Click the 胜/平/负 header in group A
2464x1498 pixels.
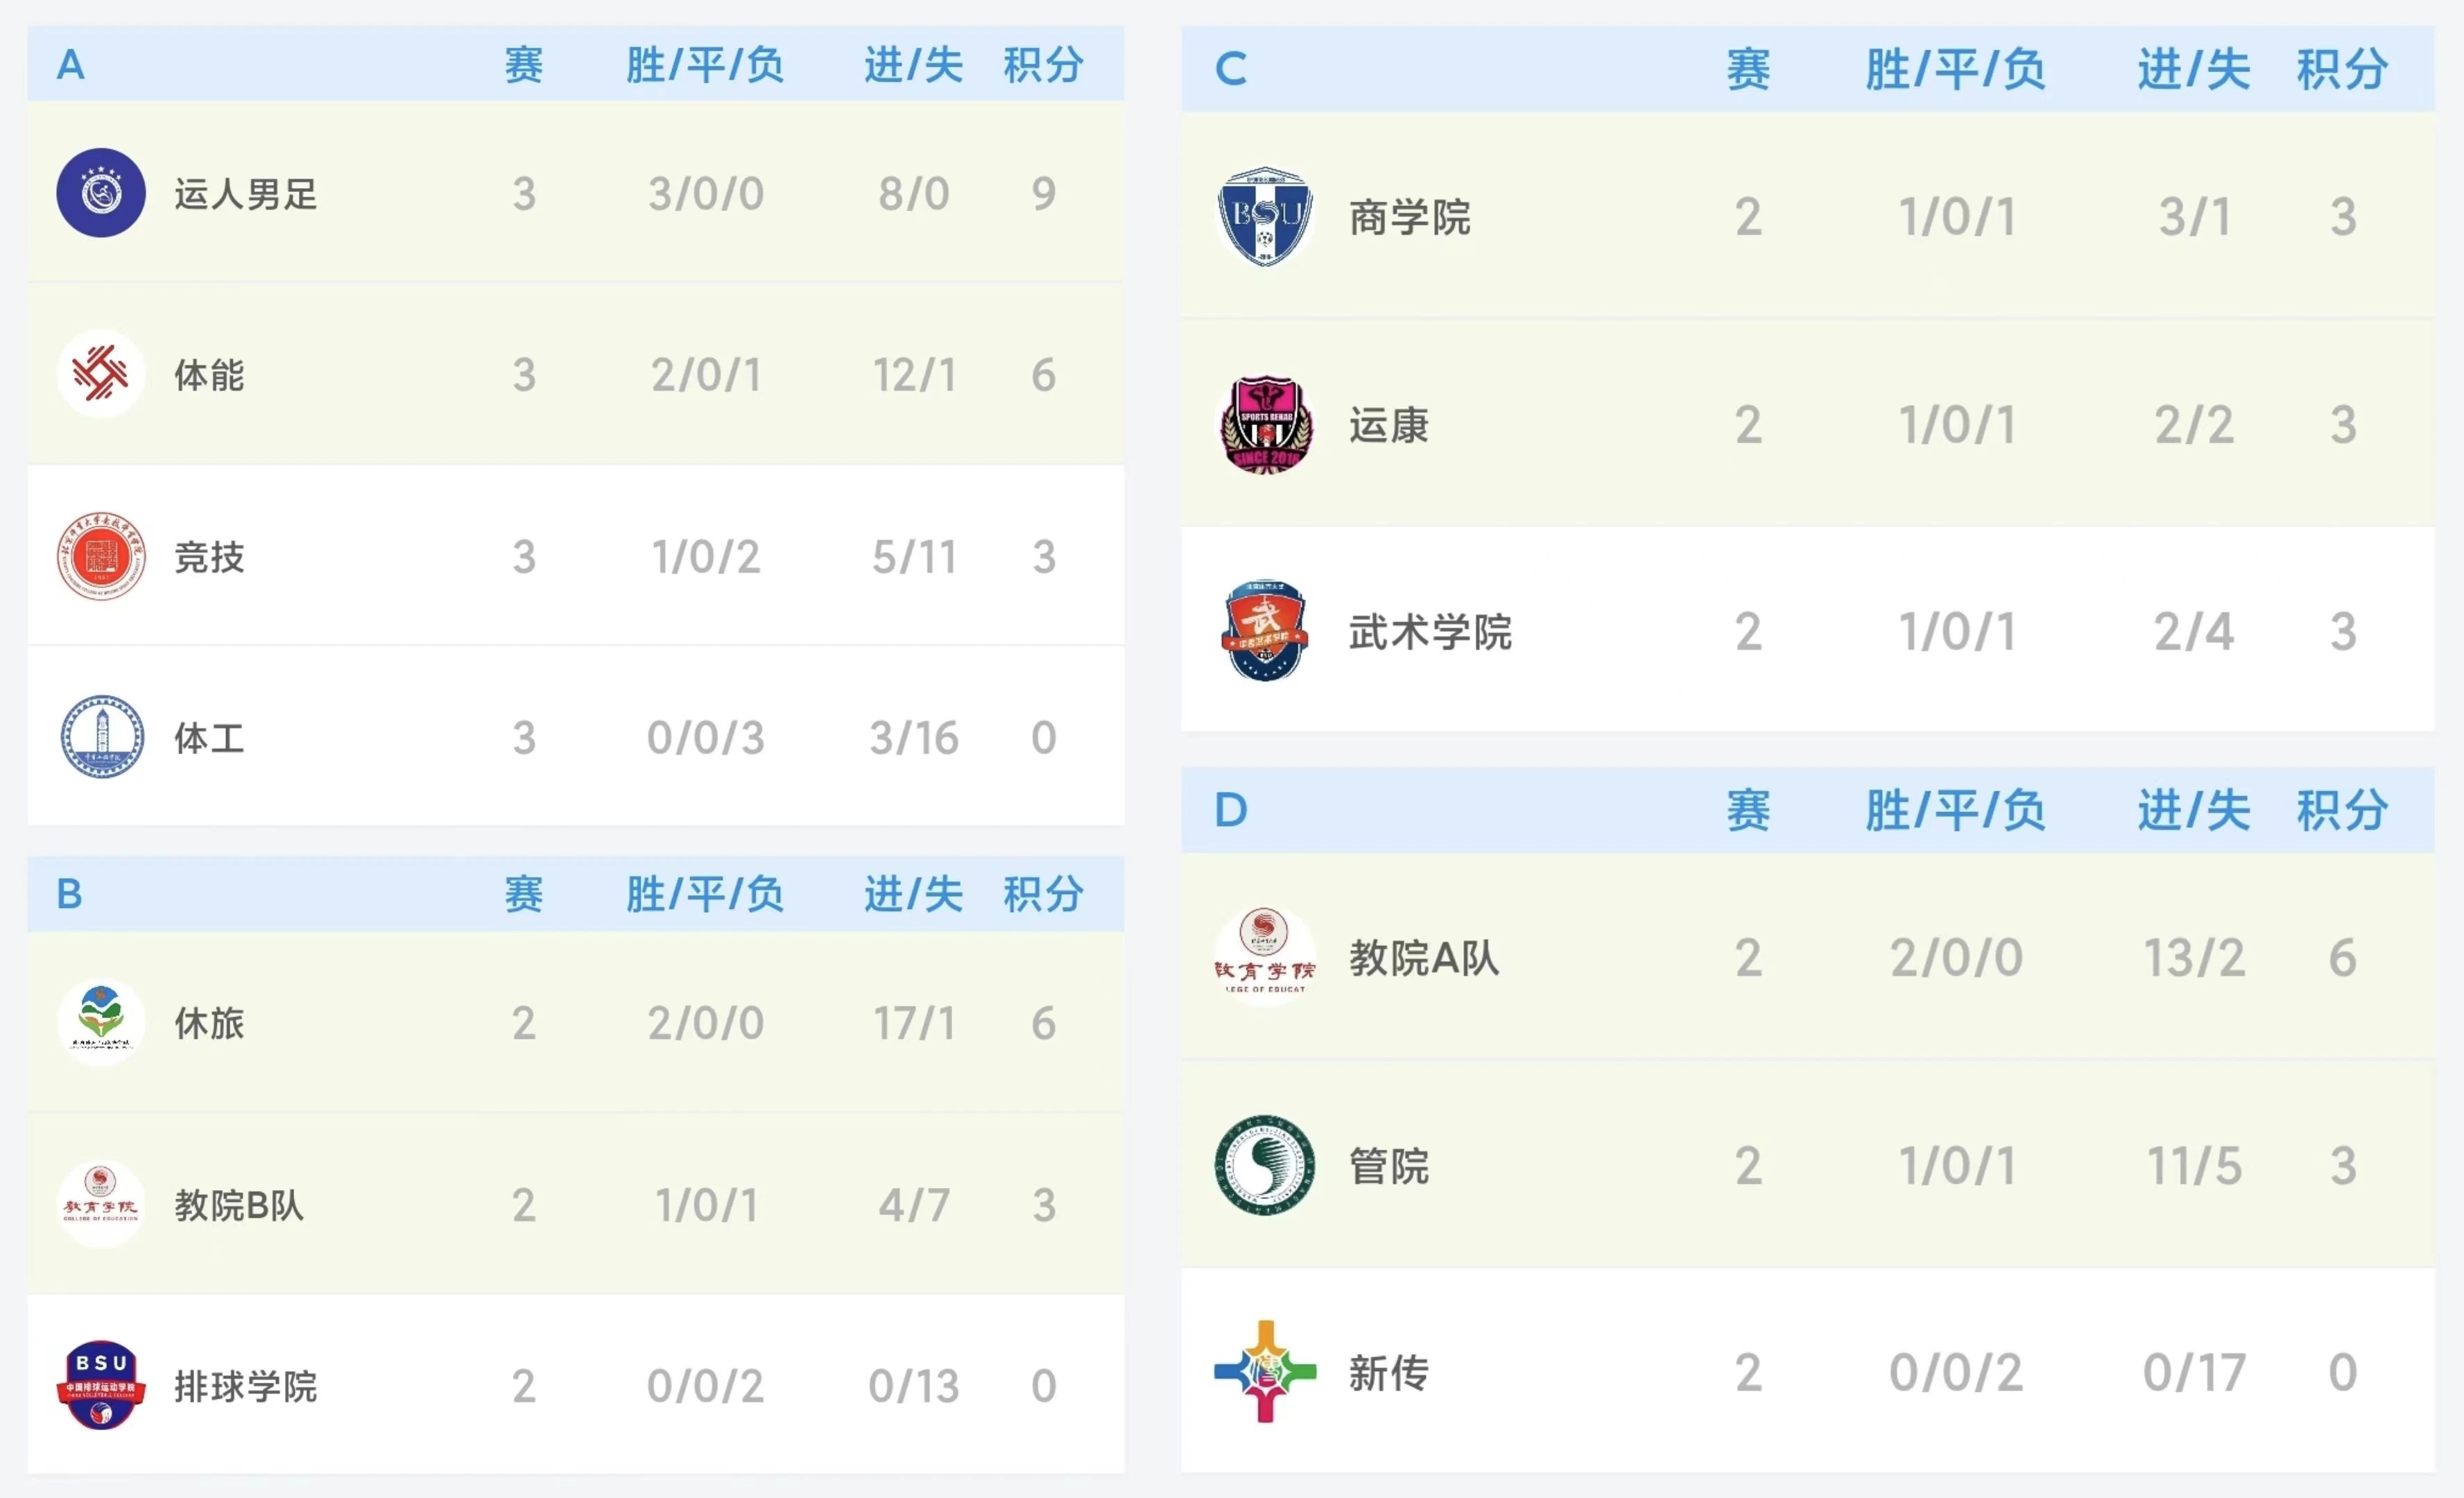point(705,65)
